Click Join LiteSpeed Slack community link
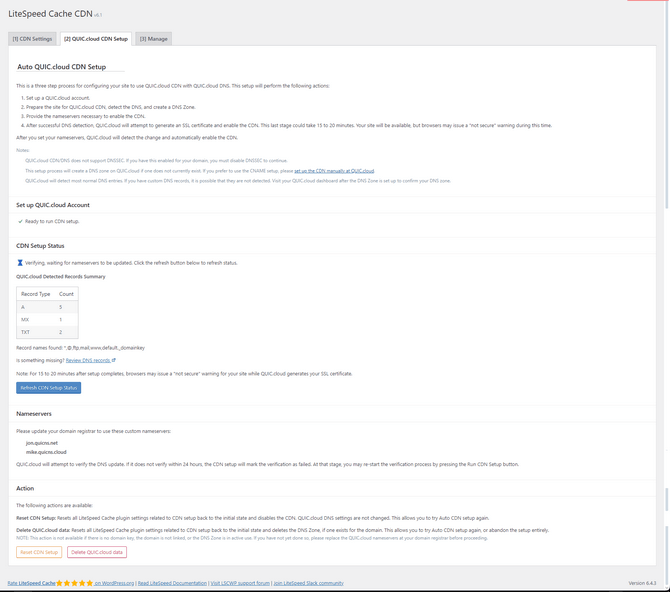This screenshot has height=592, width=670. click(x=309, y=583)
